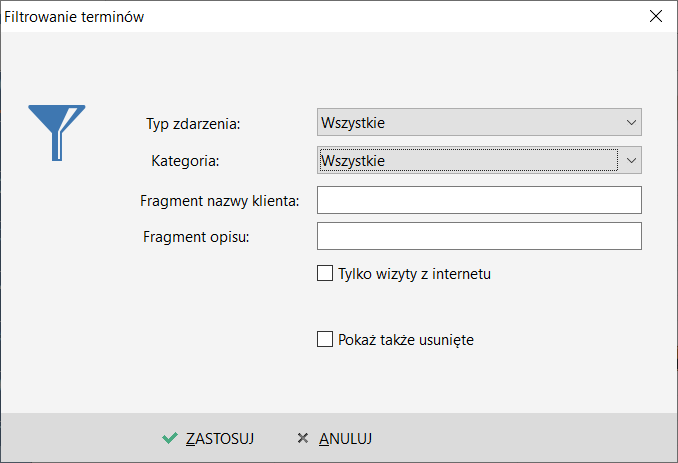Click the green checkmark icon beside ZASTOSUJ
This screenshot has height=463, width=678.
[x=170, y=438]
